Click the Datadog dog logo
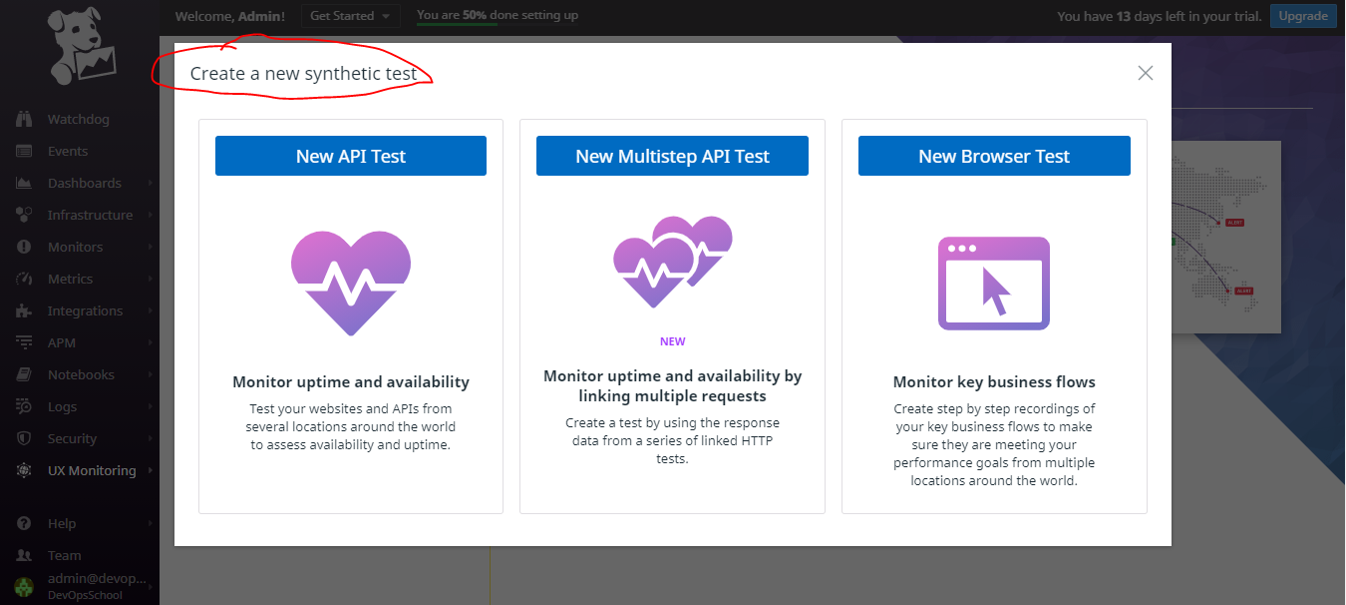This screenshot has height=605, width=1346. coord(81,47)
